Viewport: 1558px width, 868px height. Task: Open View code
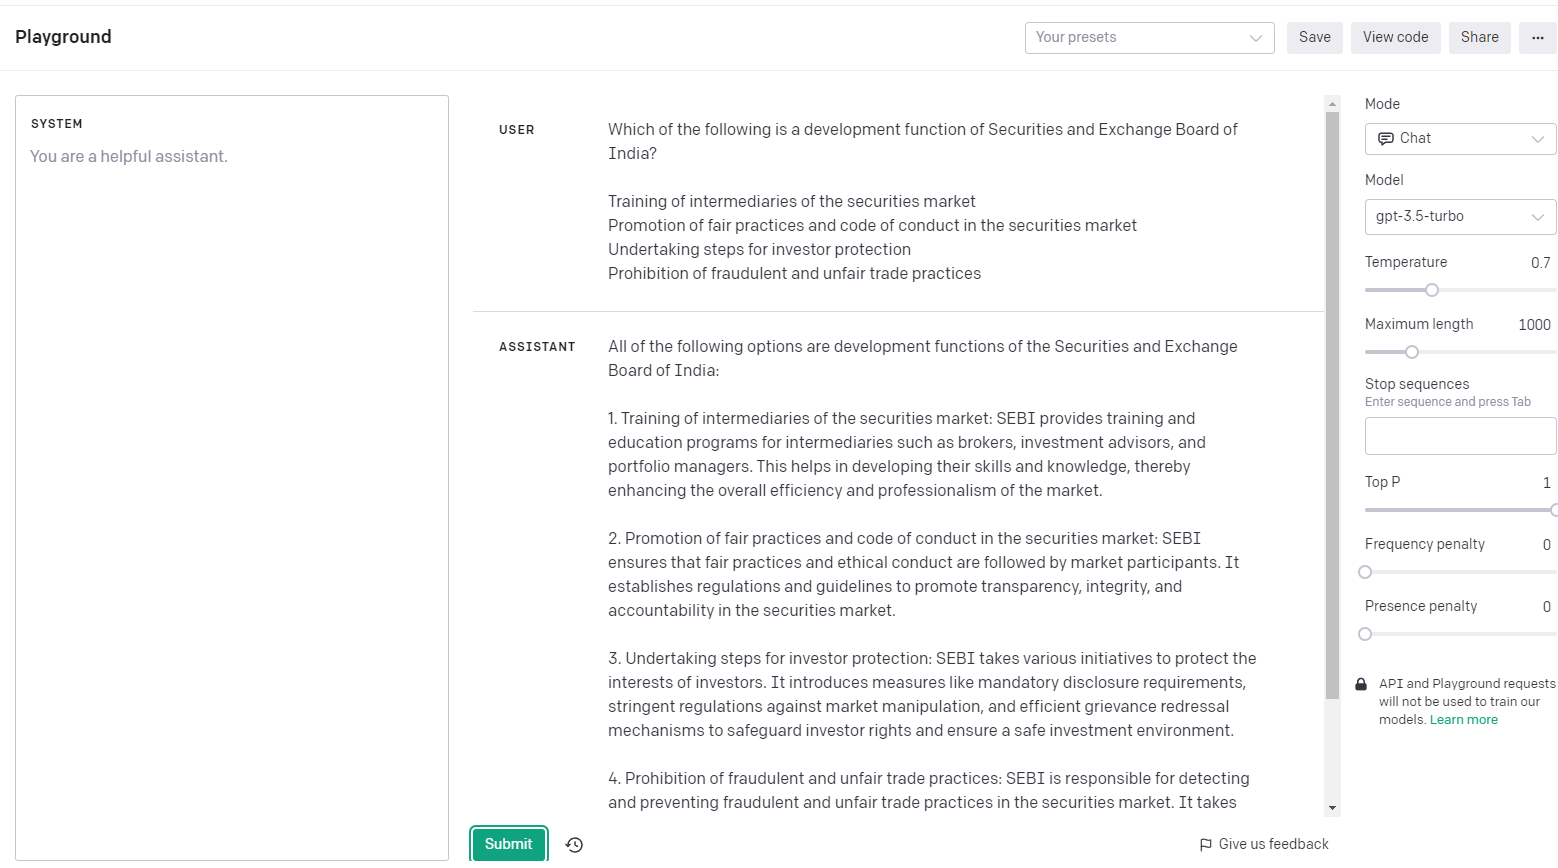[1395, 38]
